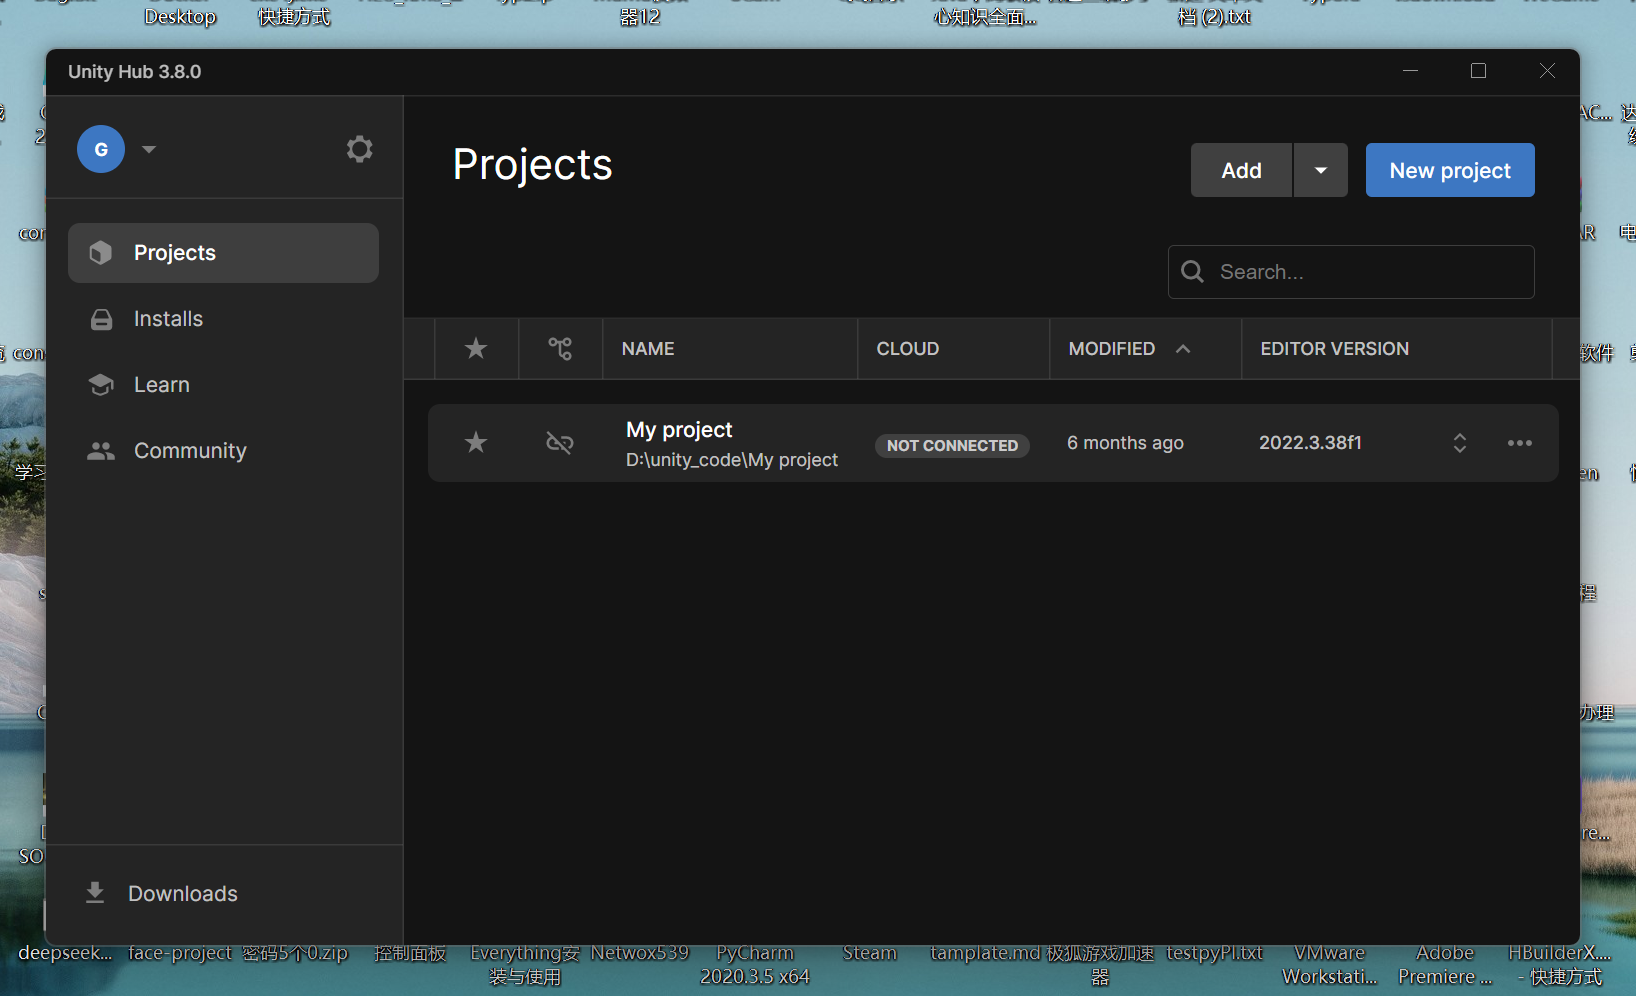The image size is (1636, 996).
Task: Switch to the Installs section
Action: 223,319
